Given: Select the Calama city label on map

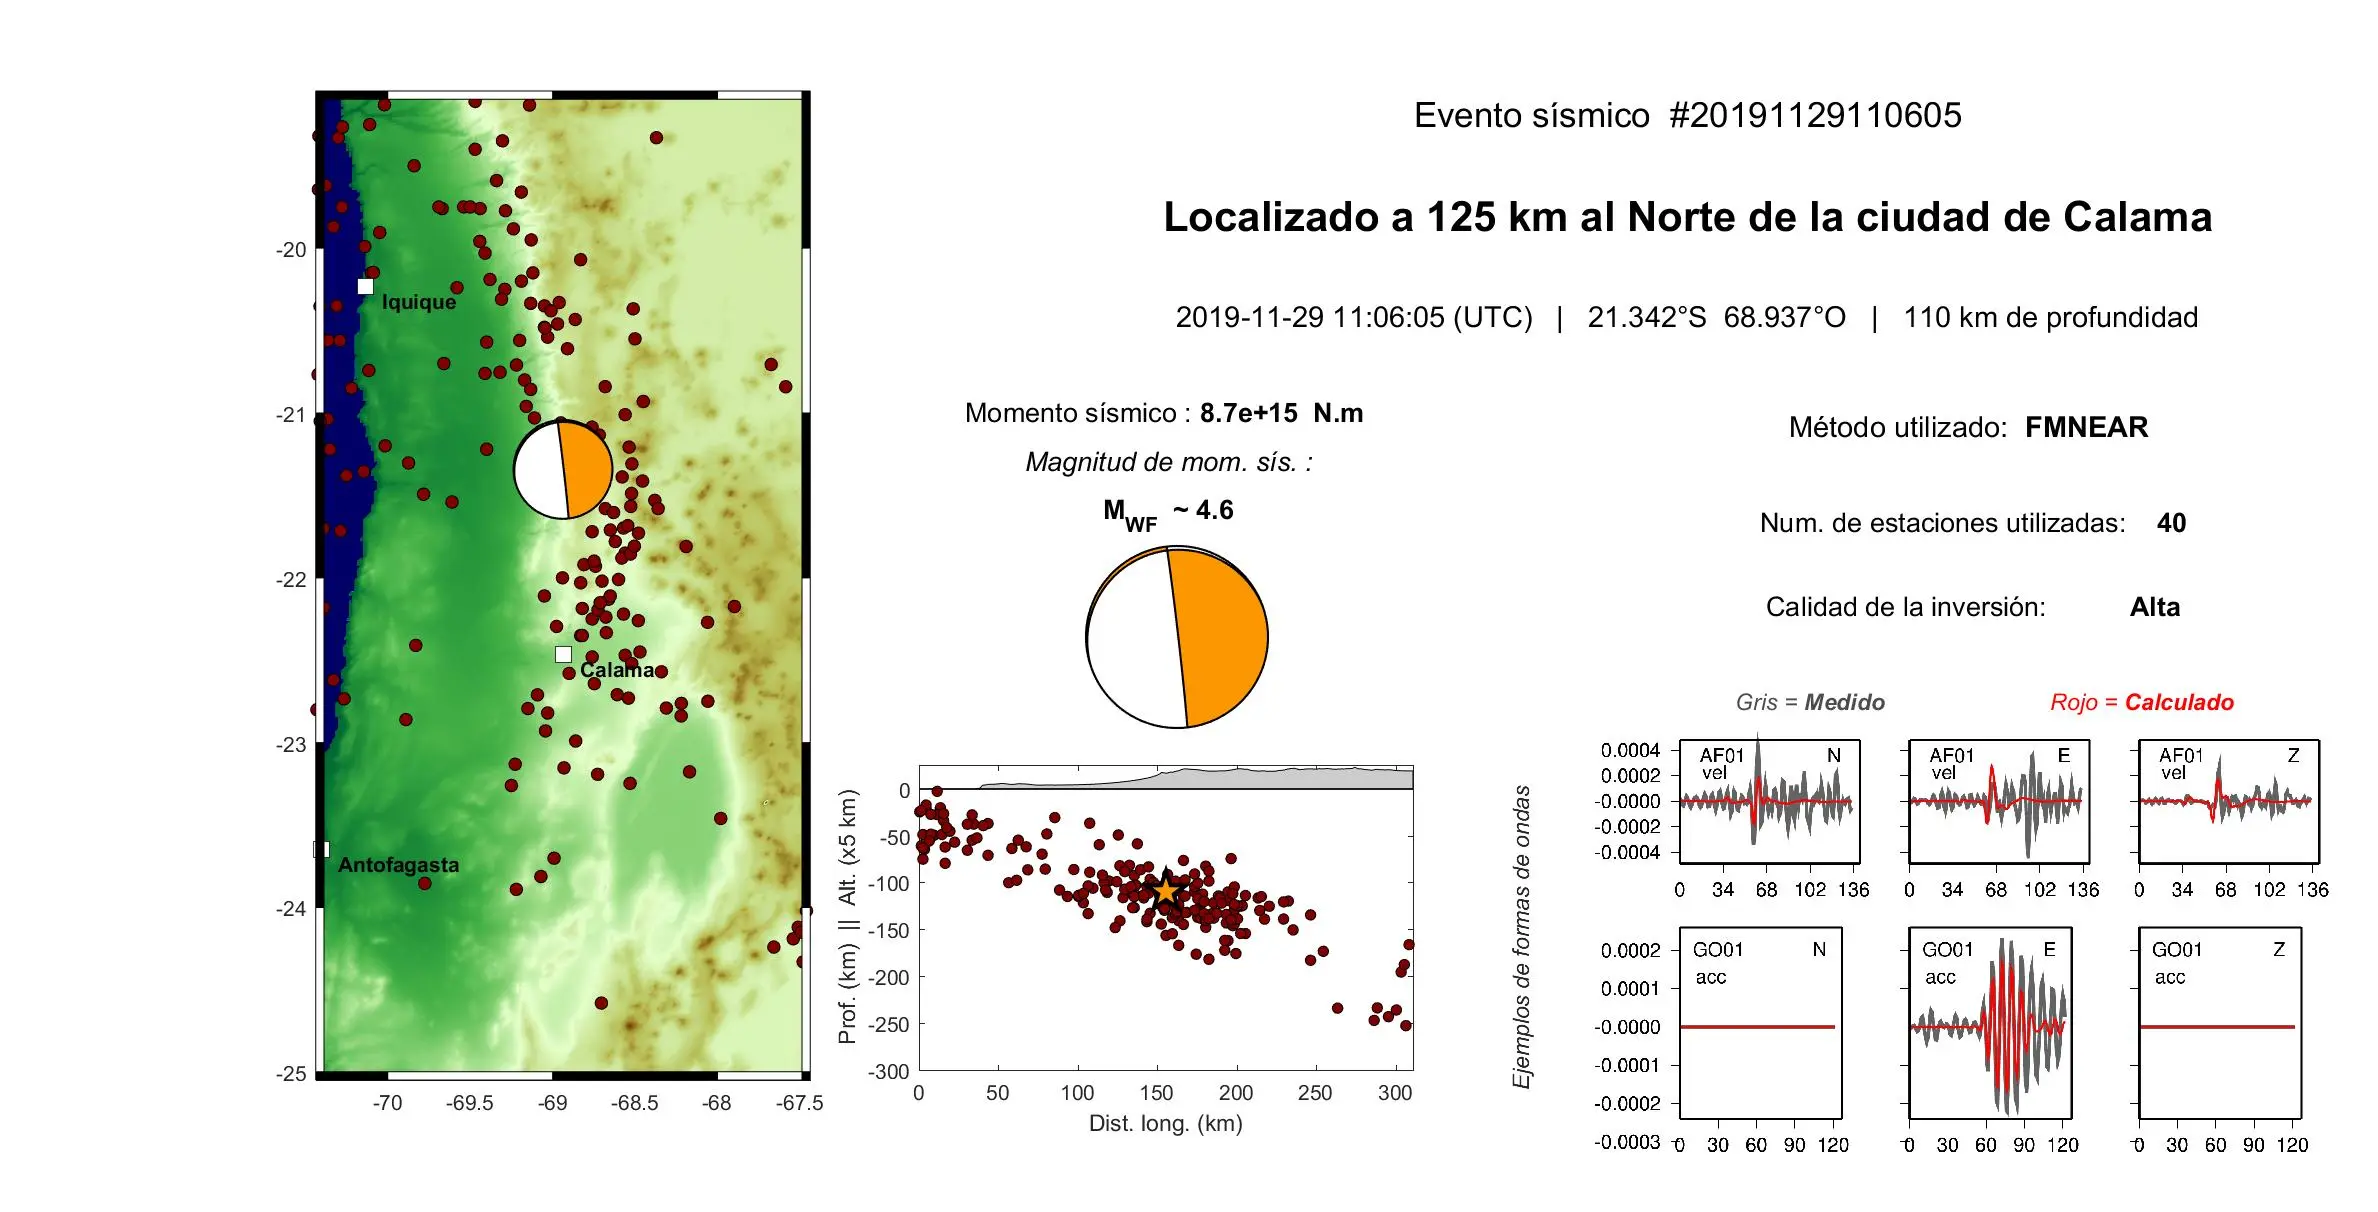Looking at the screenshot, I should point(617,670).
